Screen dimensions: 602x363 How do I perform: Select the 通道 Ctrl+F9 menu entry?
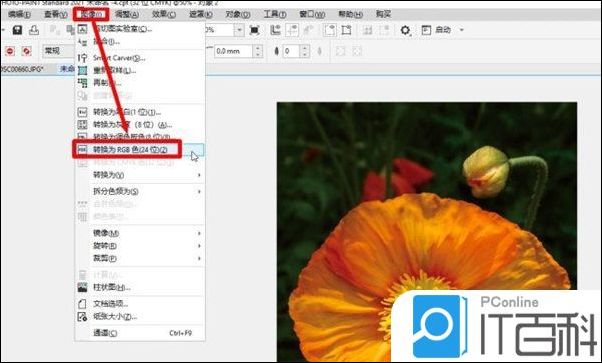pos(140,333)
